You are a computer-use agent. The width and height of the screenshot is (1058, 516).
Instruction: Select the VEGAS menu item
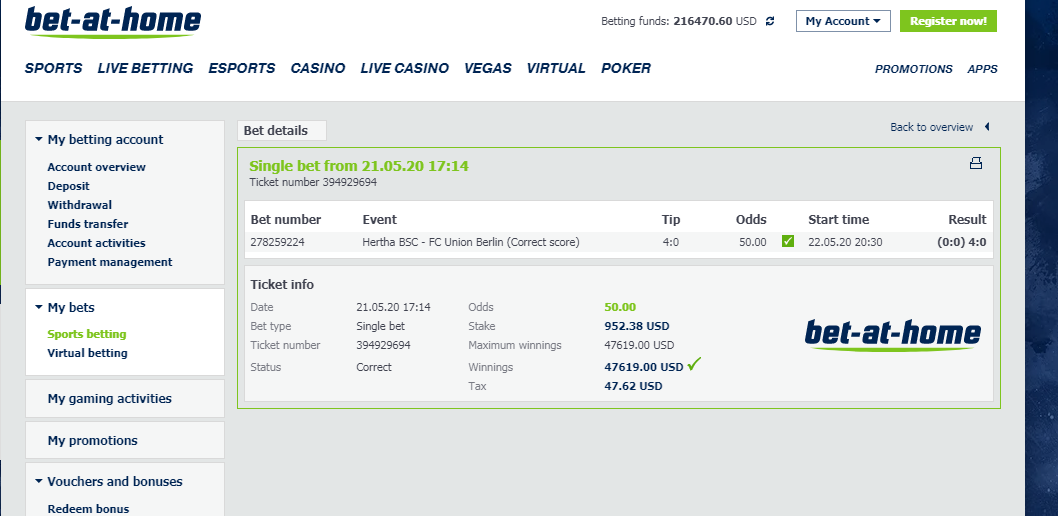click(x=488, y=68)
